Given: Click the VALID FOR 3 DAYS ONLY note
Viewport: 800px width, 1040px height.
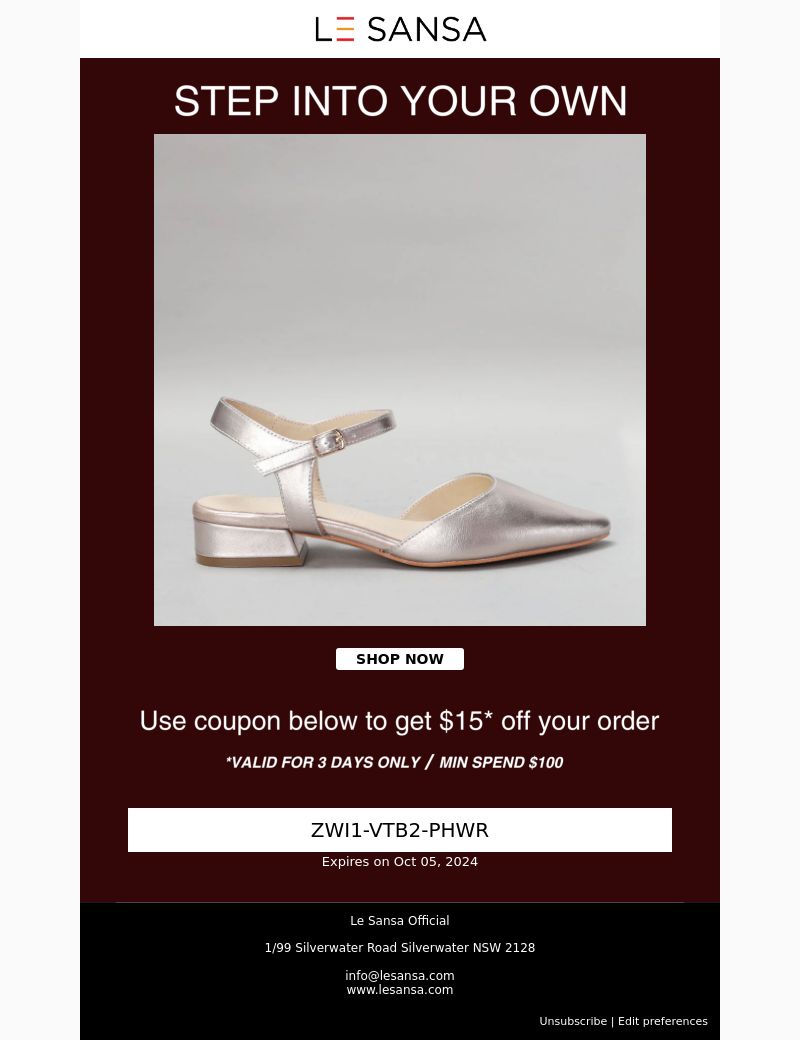Looking at the screenshot, I should pos(323,762).
